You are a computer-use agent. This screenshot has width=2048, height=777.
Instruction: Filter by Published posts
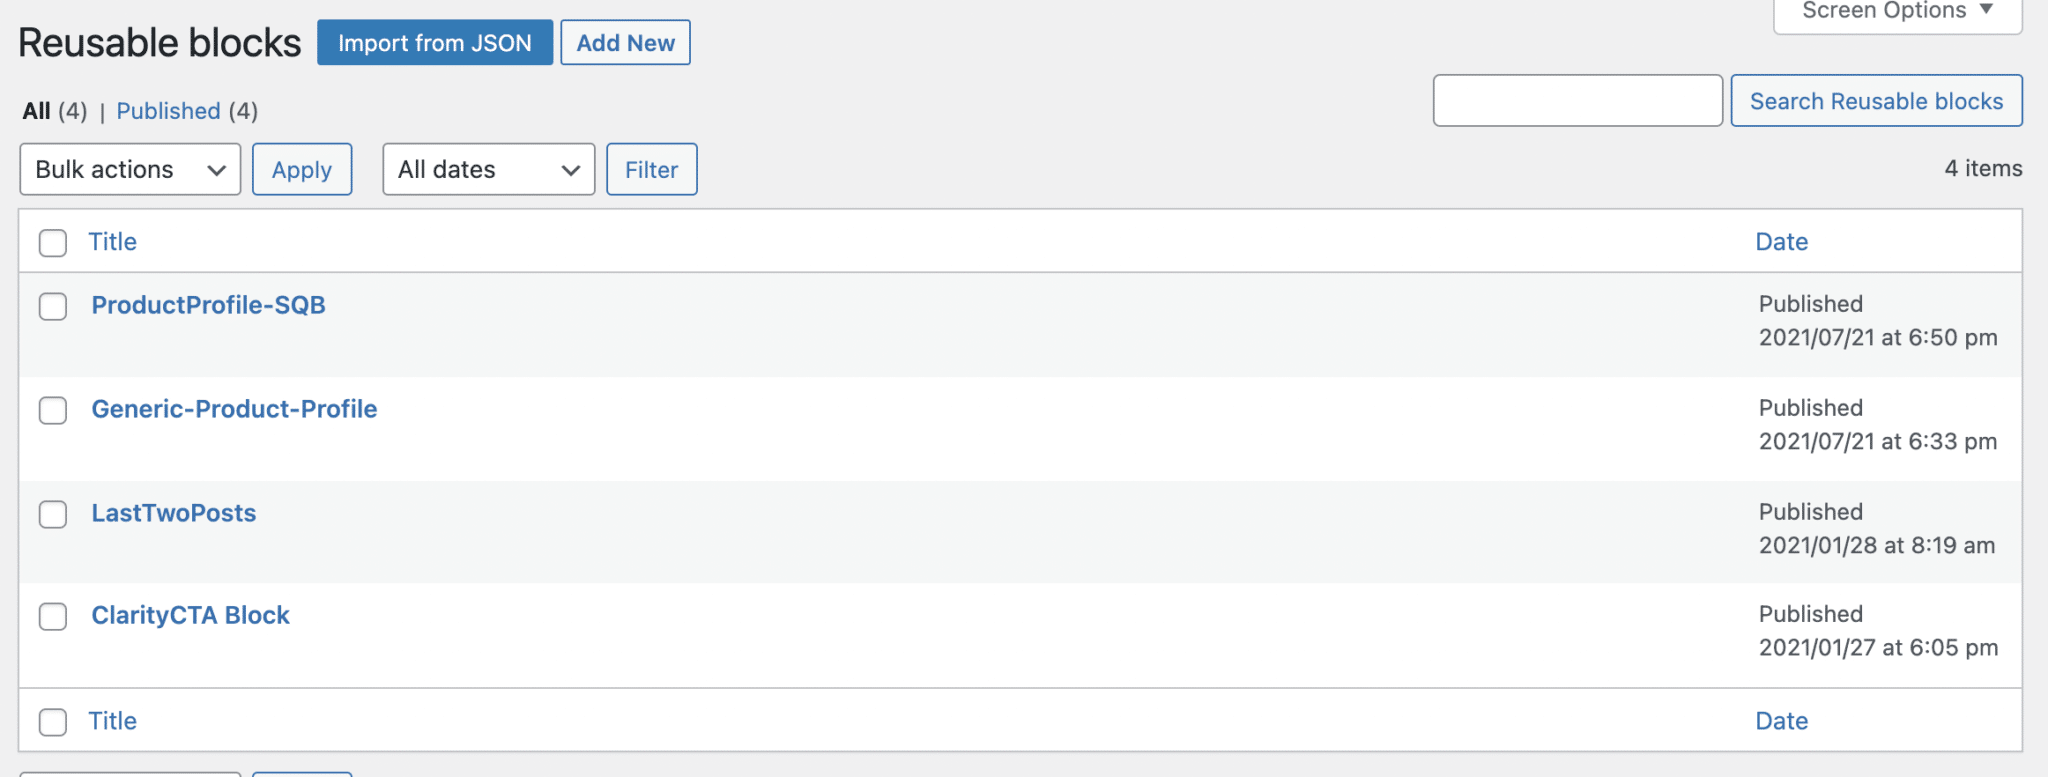(x=168, y=111)
